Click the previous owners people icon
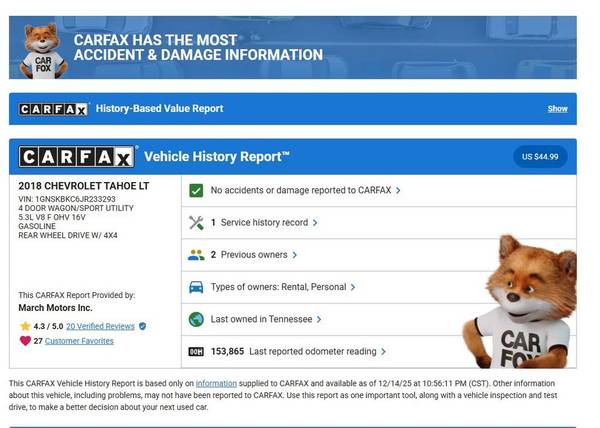 click(x=196, y=255)
